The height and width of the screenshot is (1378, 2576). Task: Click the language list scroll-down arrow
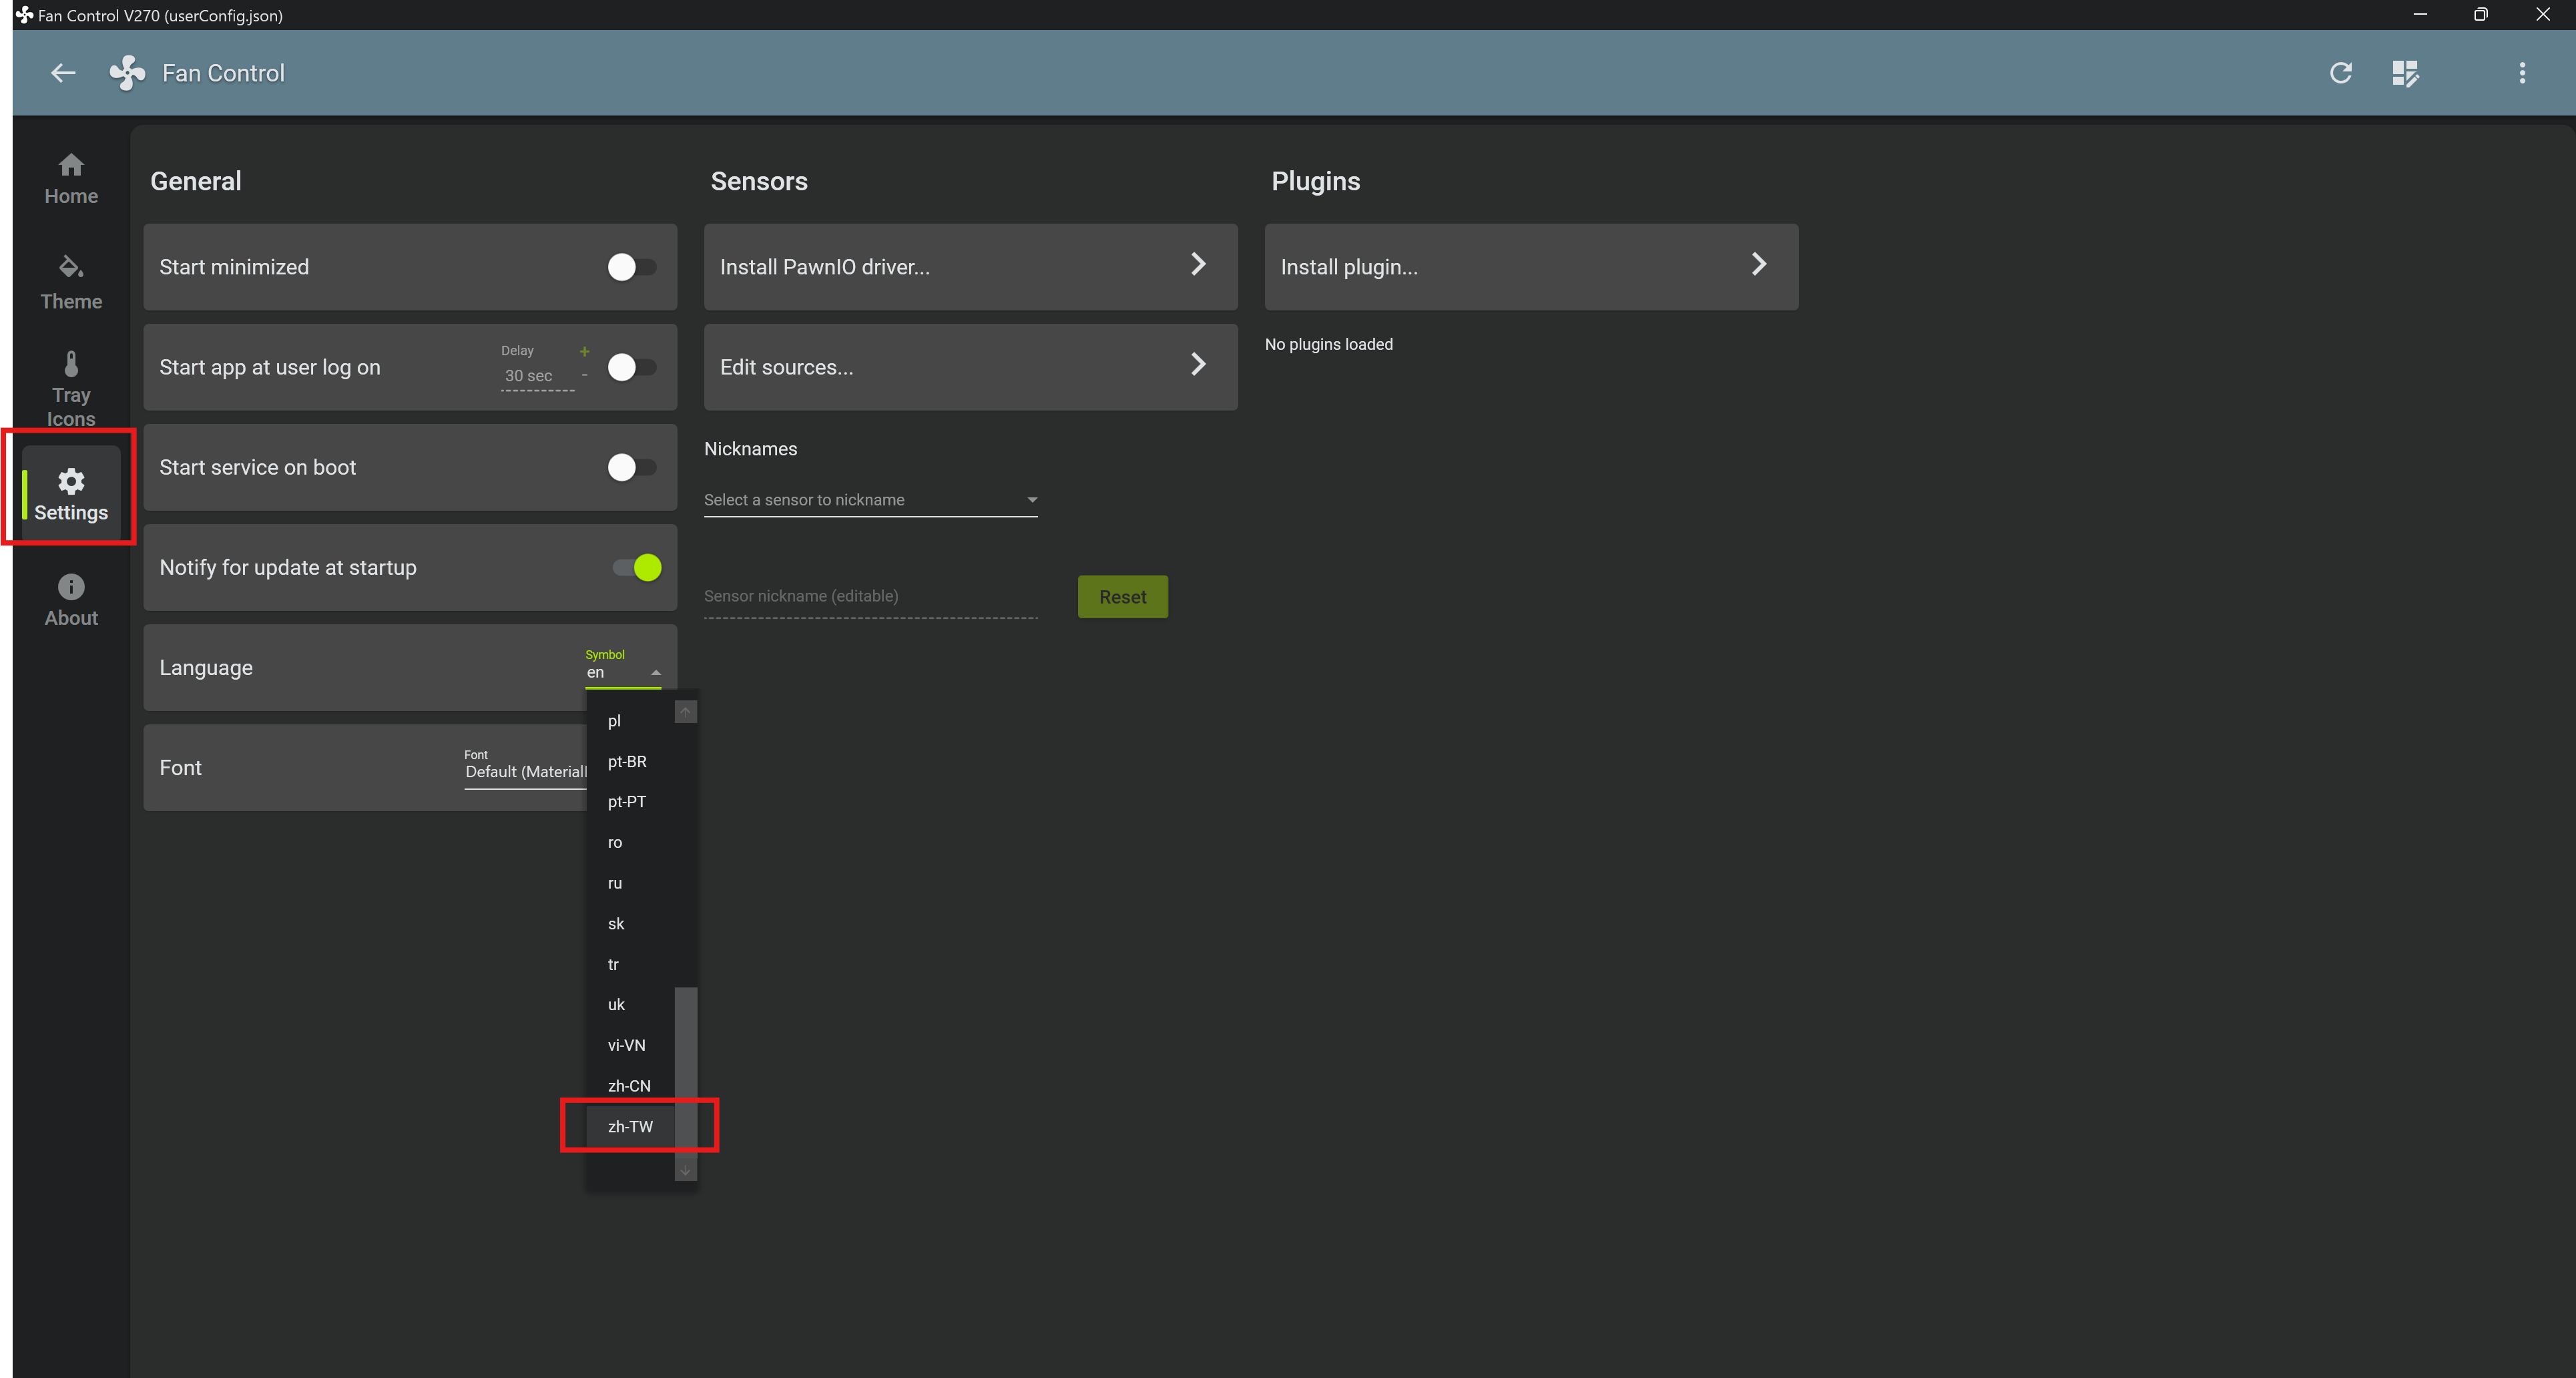(x=685, y=1170)
